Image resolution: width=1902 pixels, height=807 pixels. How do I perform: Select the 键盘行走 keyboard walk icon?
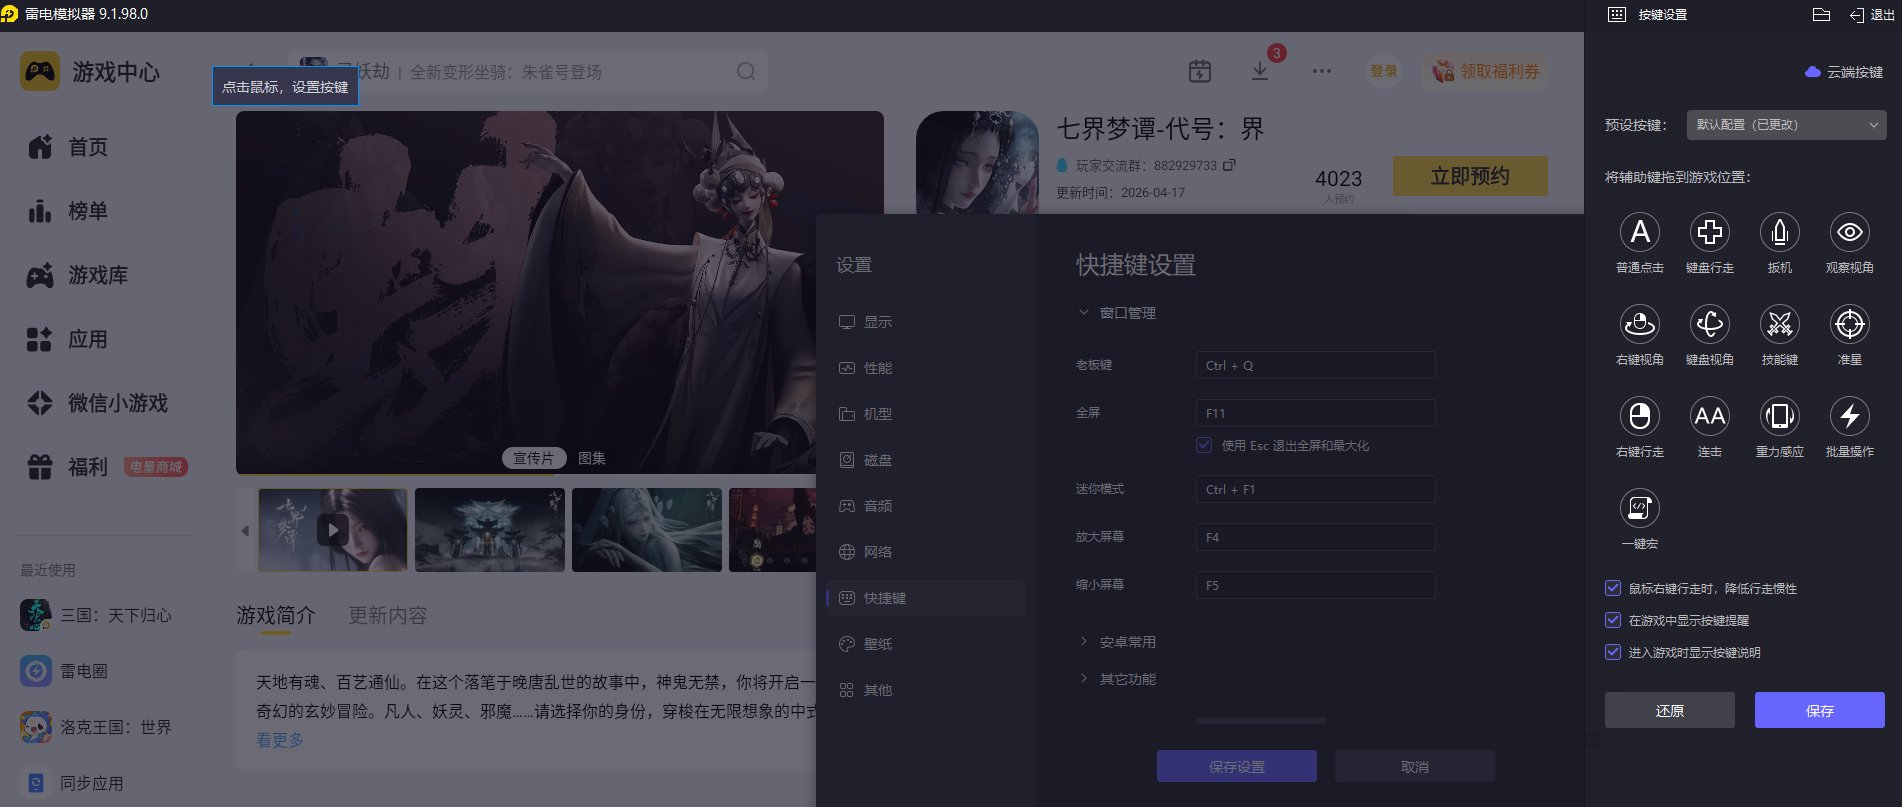[x=1710, y=232]
